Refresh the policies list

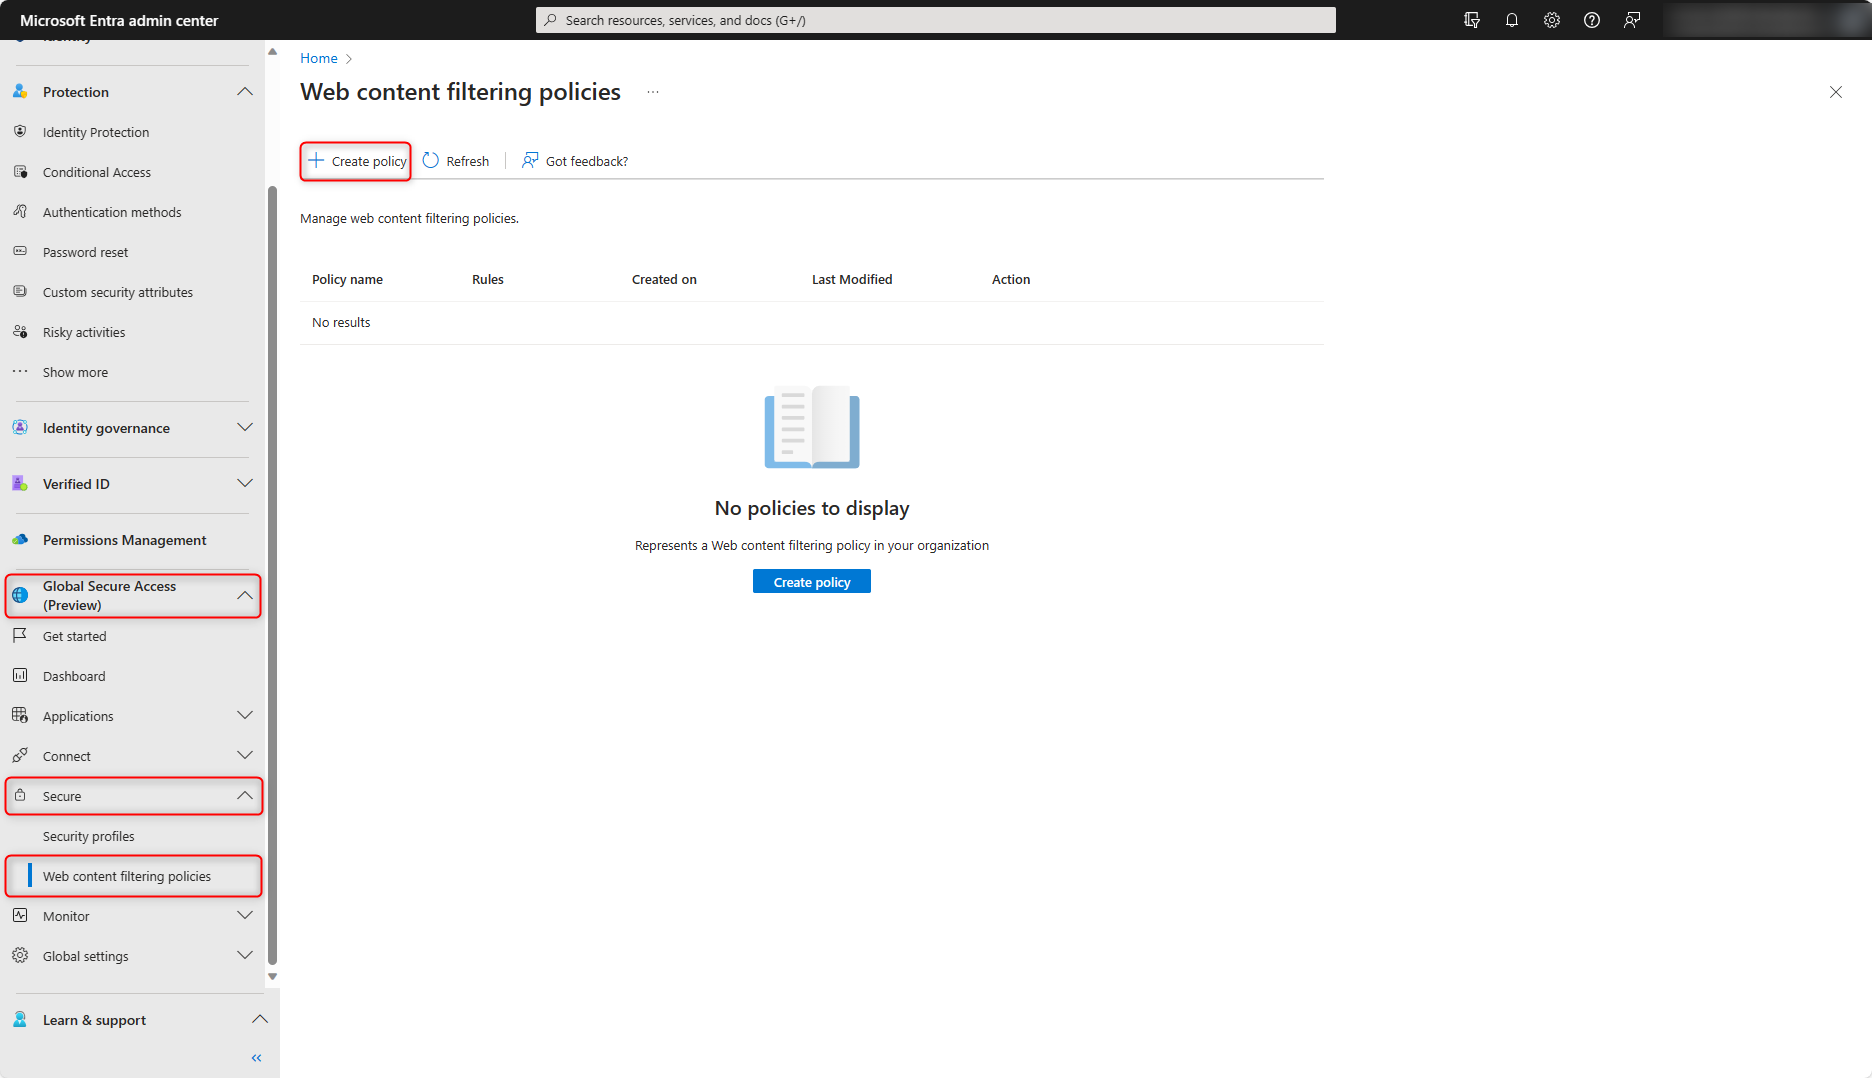tap(455, 160)
